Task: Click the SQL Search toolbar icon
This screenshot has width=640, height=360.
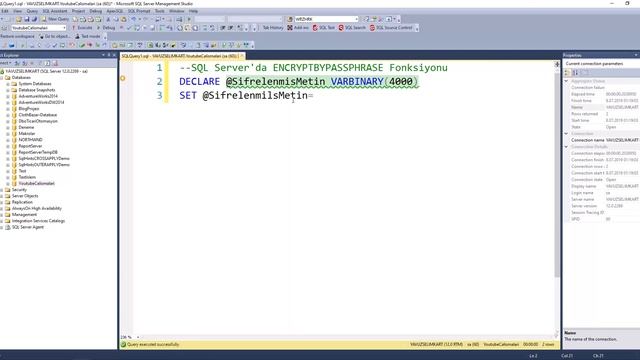Action: click(x=352, y=28)
